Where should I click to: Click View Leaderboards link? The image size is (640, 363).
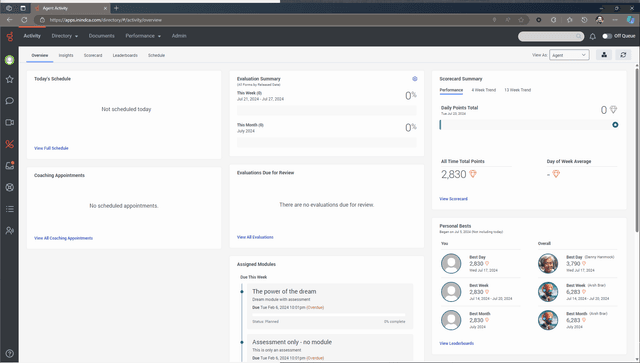pyautogui.click(x=457, y=343)
